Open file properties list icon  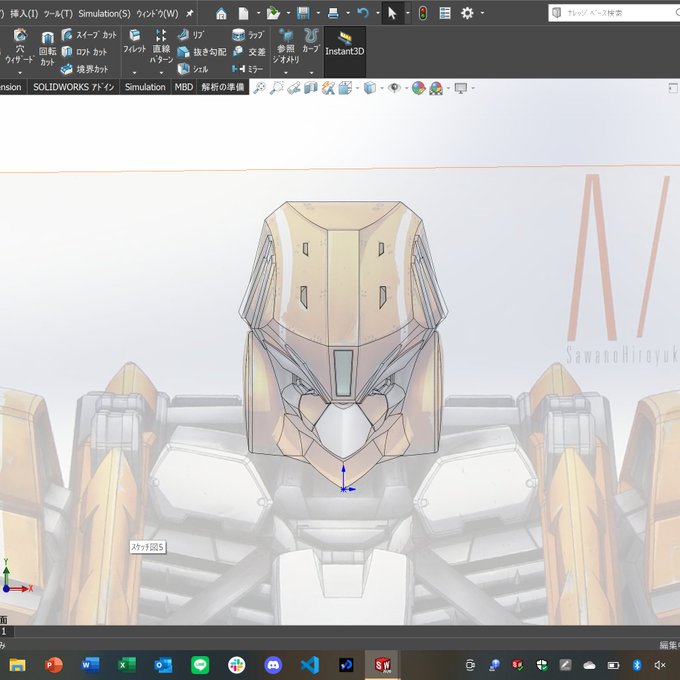point(445,13)
